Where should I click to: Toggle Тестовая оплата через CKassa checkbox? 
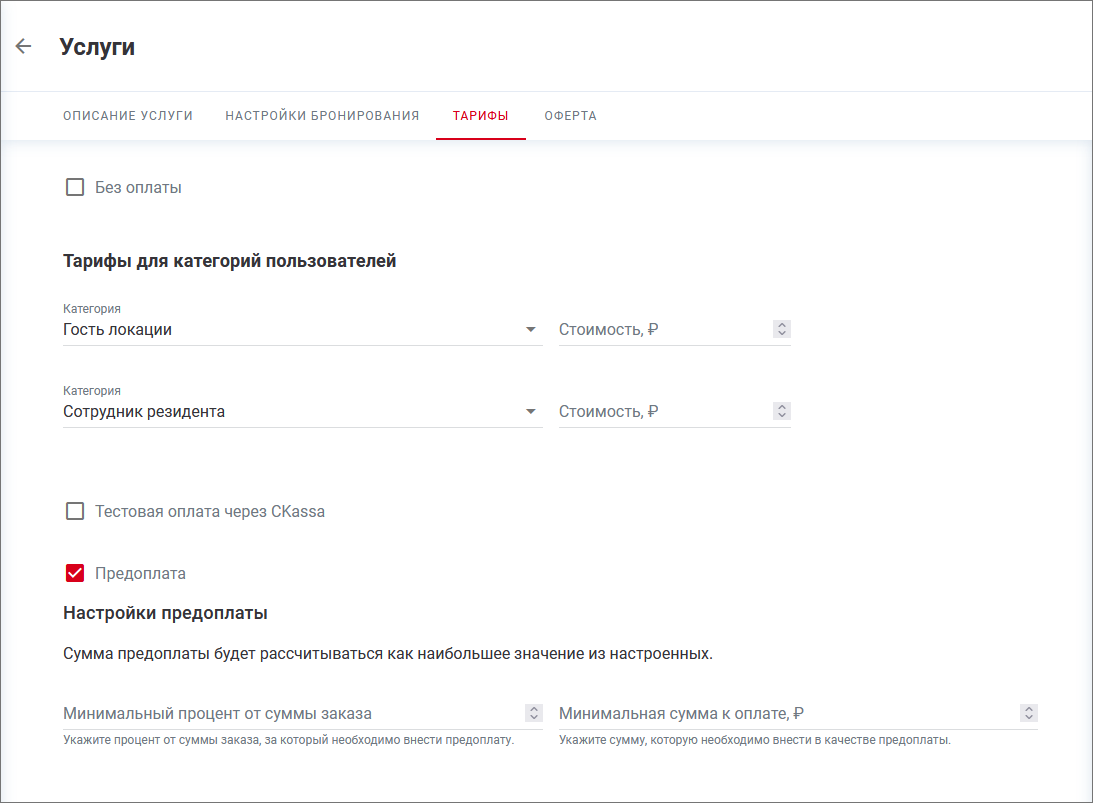pos(75,511)
